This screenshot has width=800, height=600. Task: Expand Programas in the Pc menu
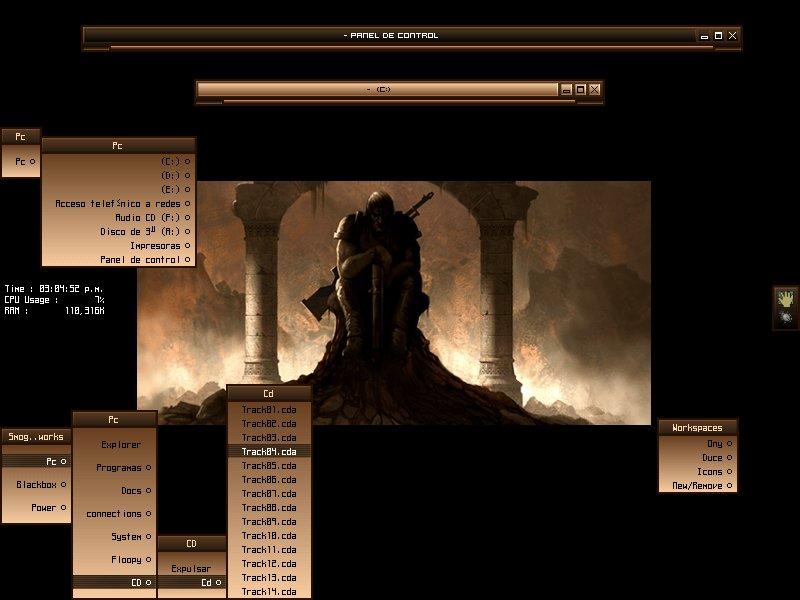coord(114,467)
